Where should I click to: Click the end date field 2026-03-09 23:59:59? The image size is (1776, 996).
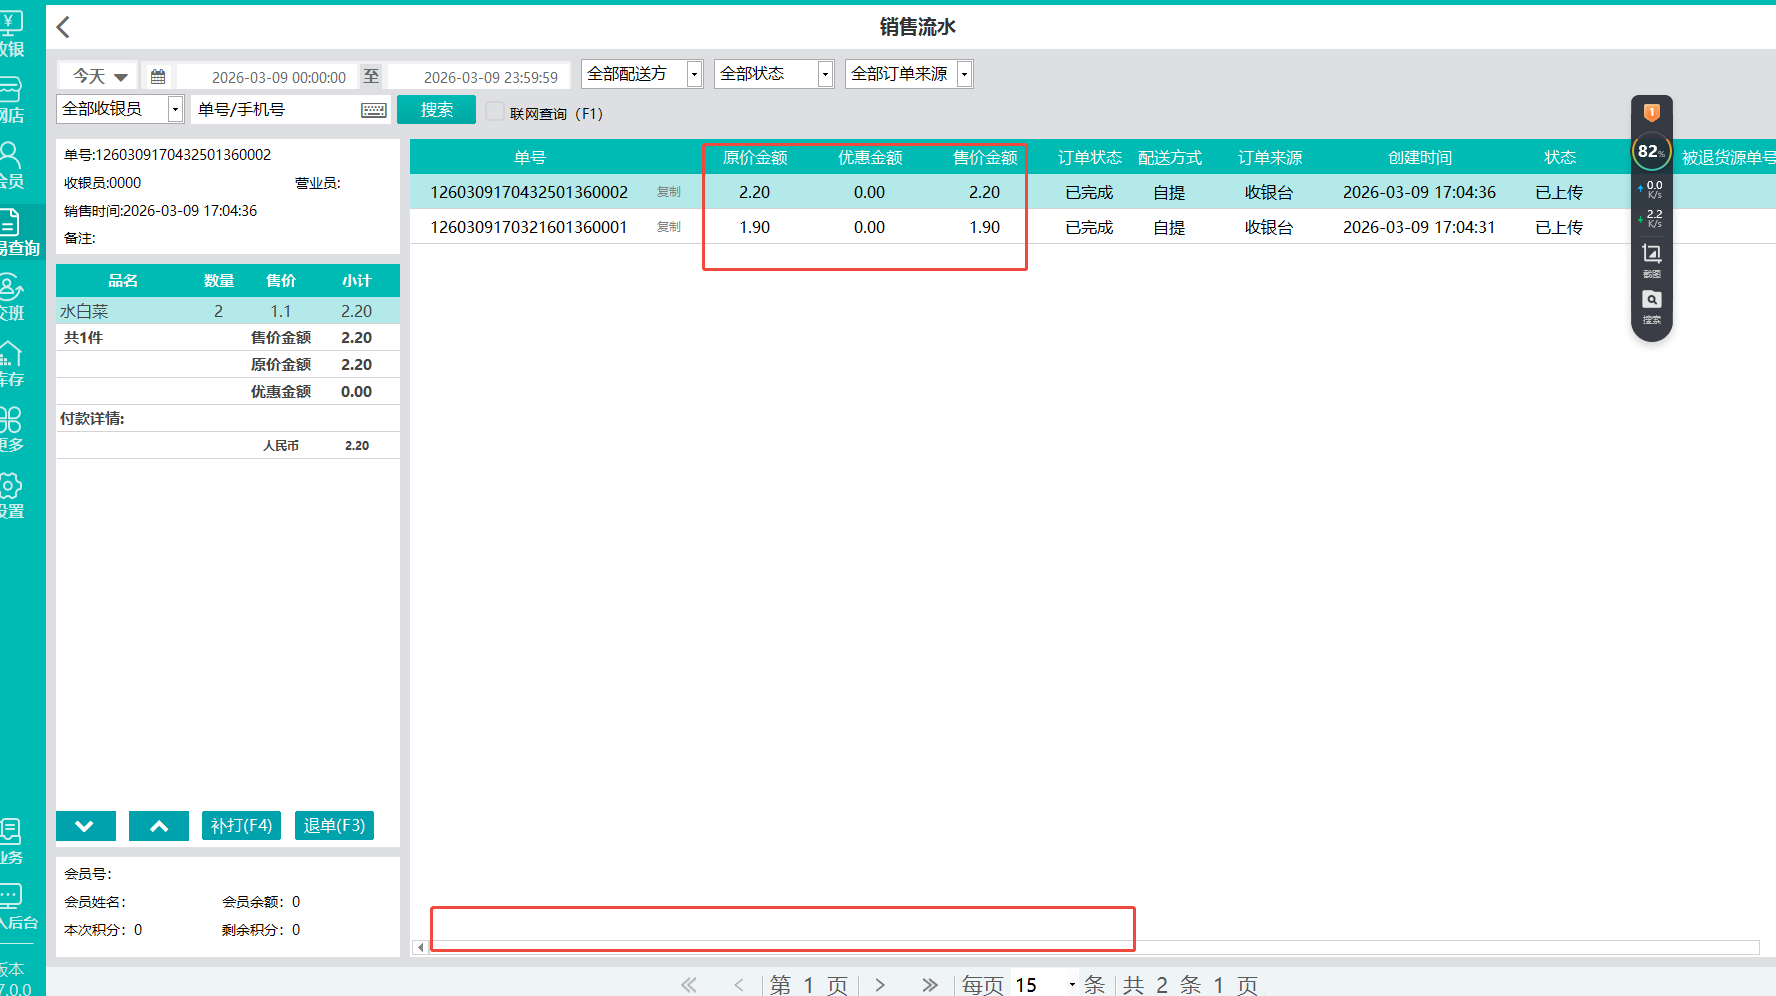[478, 77]
